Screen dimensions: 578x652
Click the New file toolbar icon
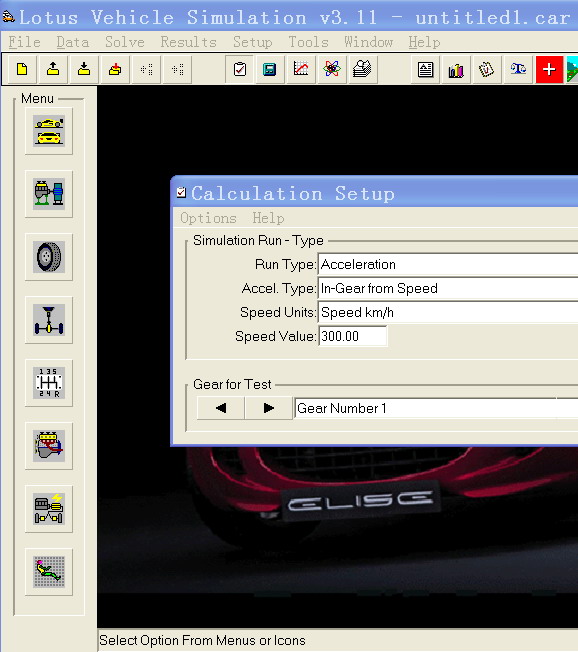[22, 69]
